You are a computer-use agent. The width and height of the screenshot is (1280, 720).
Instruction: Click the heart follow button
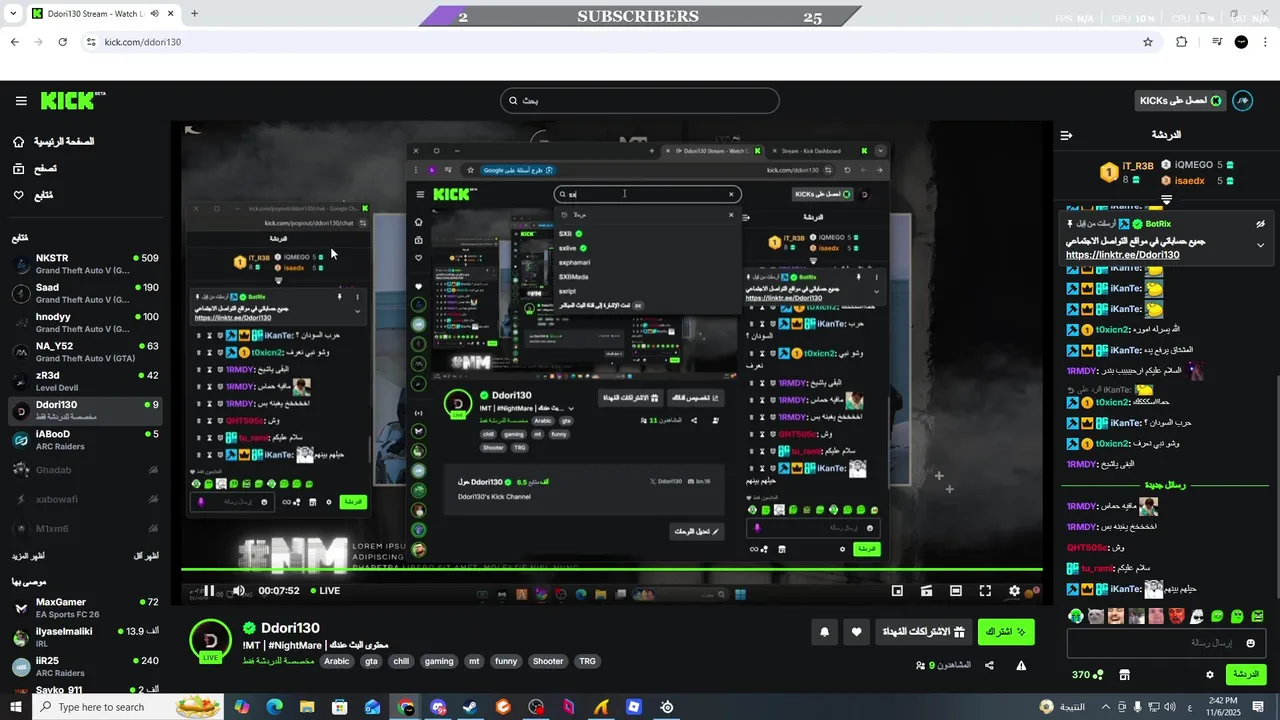(856, 632)
